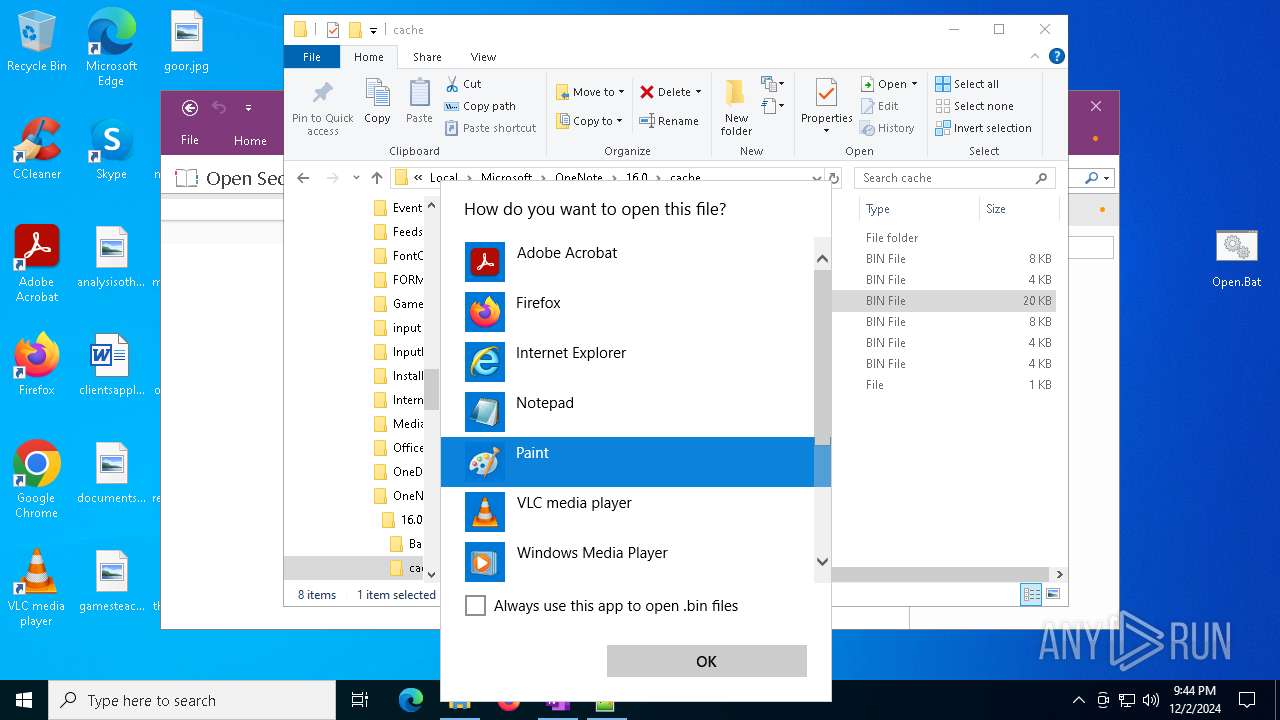
Task: Open the File tab in Explorer
Action: click(312, 57)
